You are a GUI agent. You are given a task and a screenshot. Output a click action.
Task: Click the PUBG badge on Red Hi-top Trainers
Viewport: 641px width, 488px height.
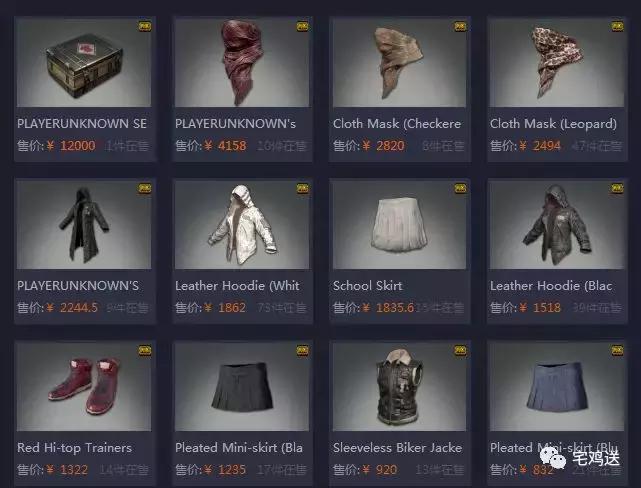pyautogui.click(x=145, y=351)
